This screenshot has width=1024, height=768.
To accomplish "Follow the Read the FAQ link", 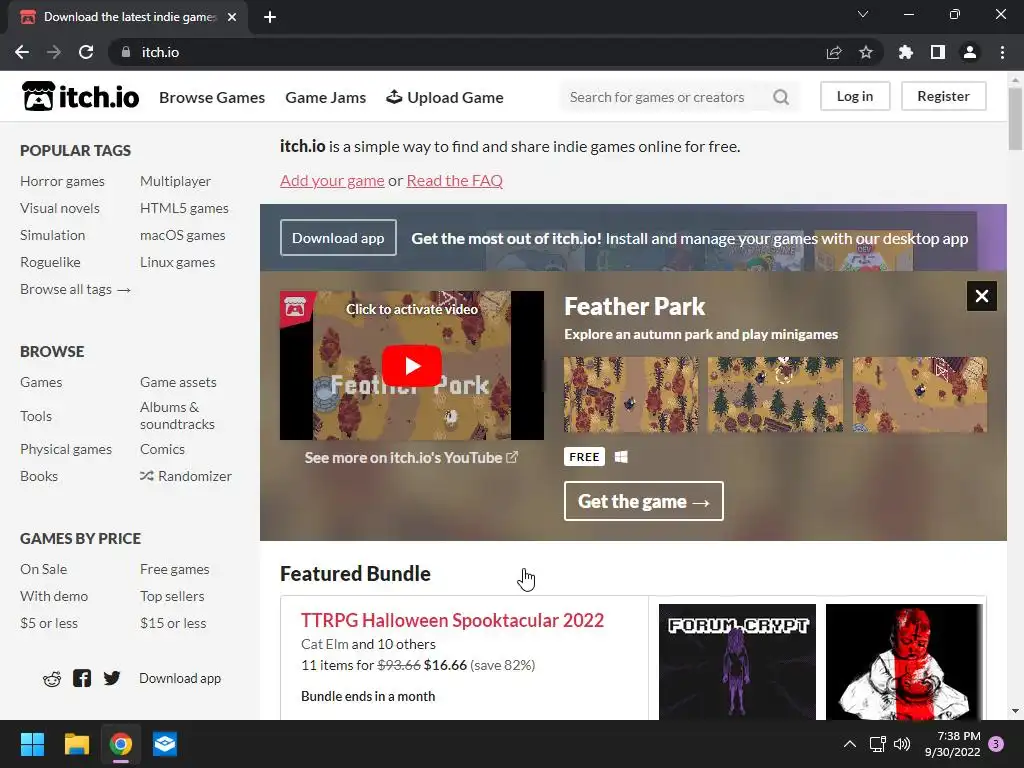I will [x=455, y=180].
